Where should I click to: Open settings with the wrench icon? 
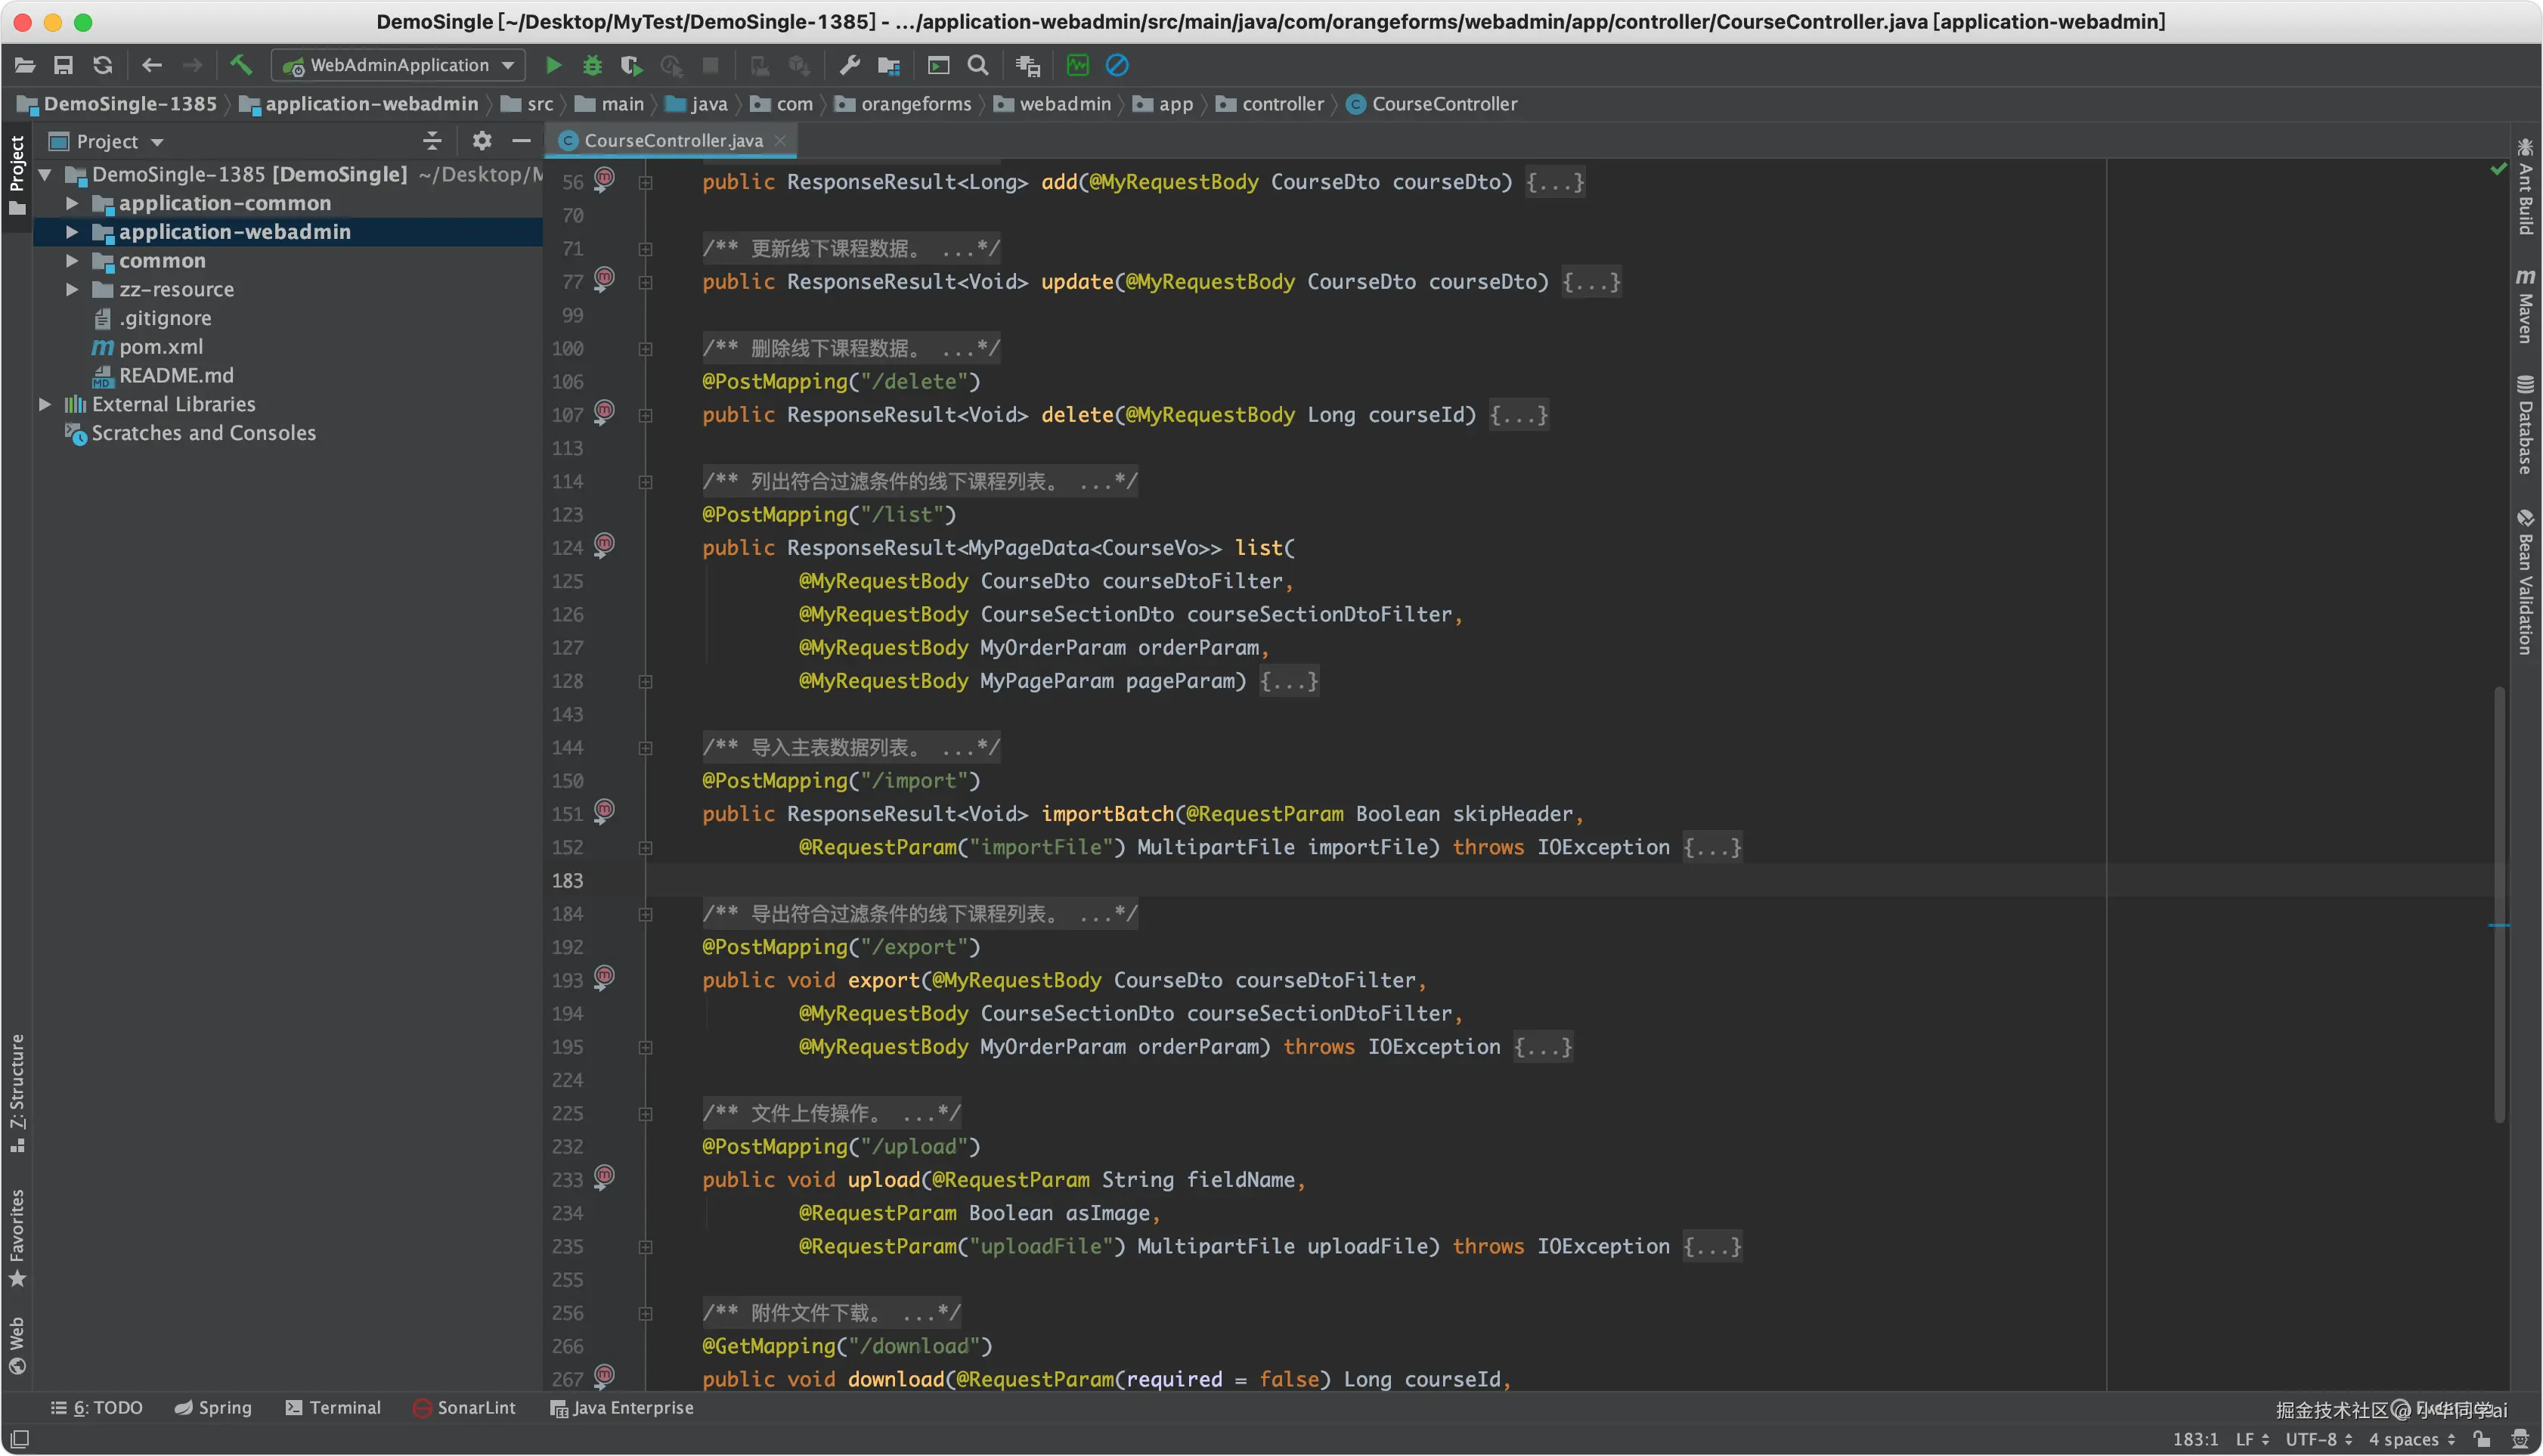[x=849, y=66]
